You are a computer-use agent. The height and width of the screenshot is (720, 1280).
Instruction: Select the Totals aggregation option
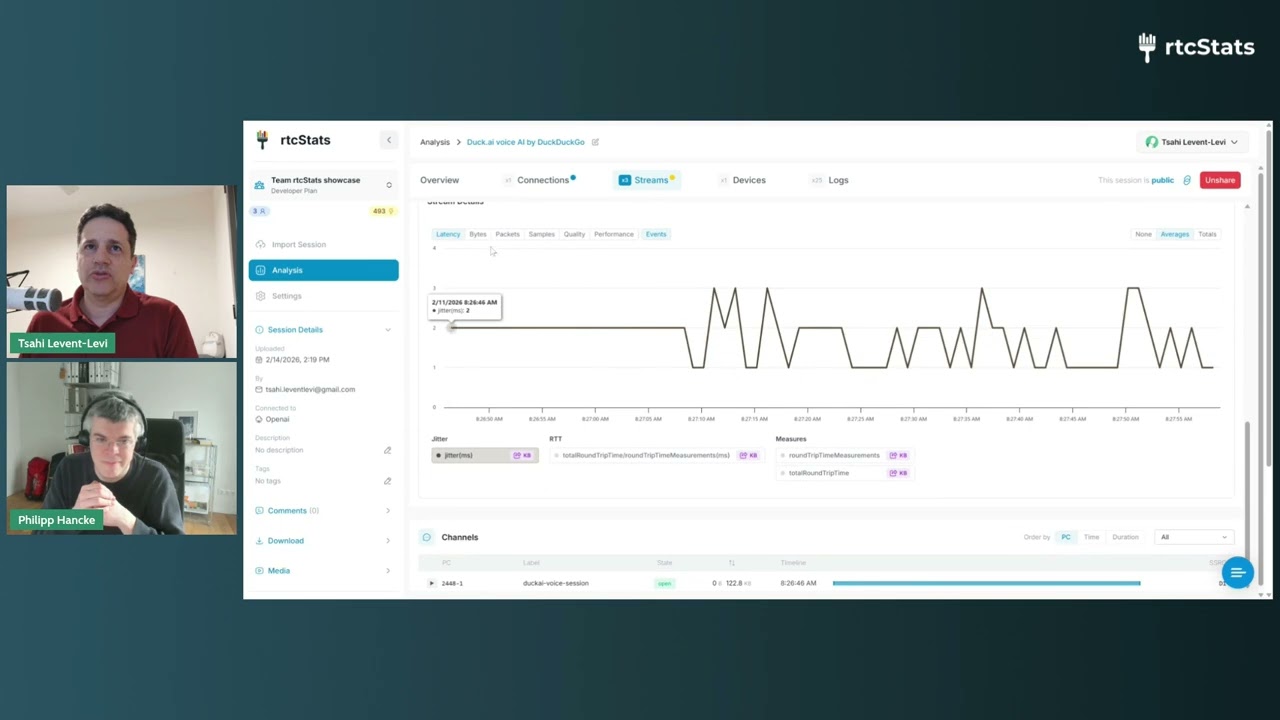pos(1207,234)
